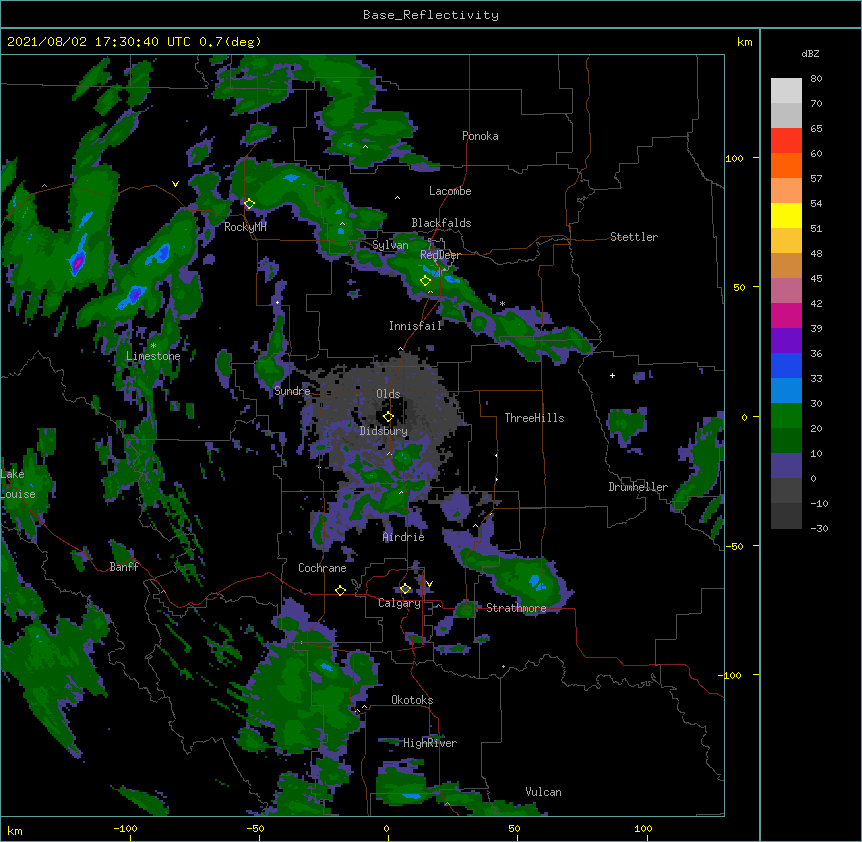Image resolution: width=862 pixels, height=842 pixels.
Task: Click the Lake Louise label
Action: pos(18,484)
